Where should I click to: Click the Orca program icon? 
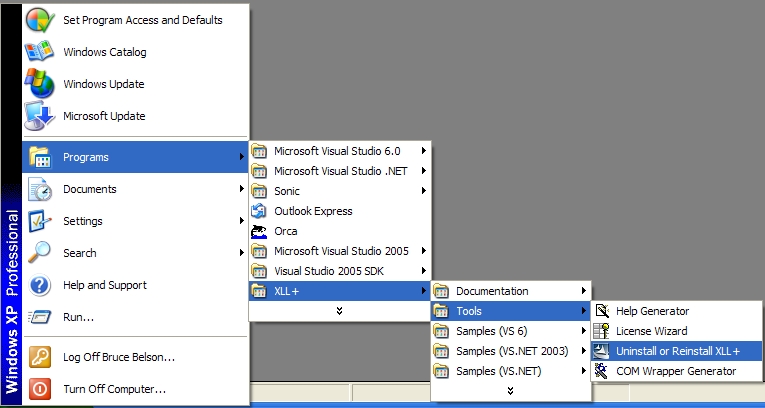(259, 231)
